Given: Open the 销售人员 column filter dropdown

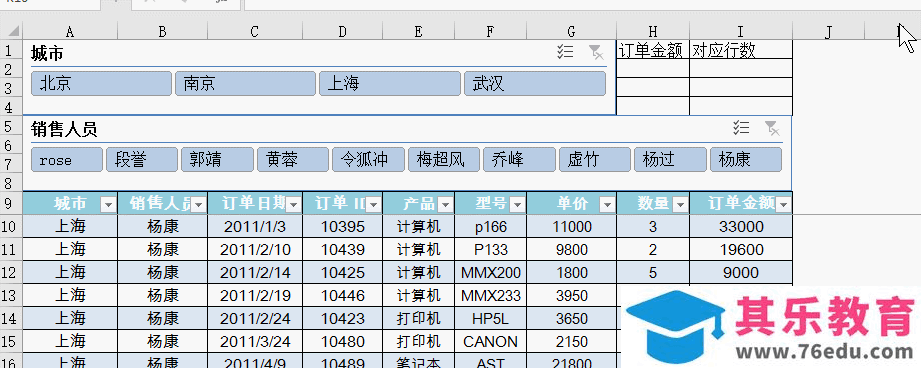Looking at the screenshot, I should coord(199,205).
